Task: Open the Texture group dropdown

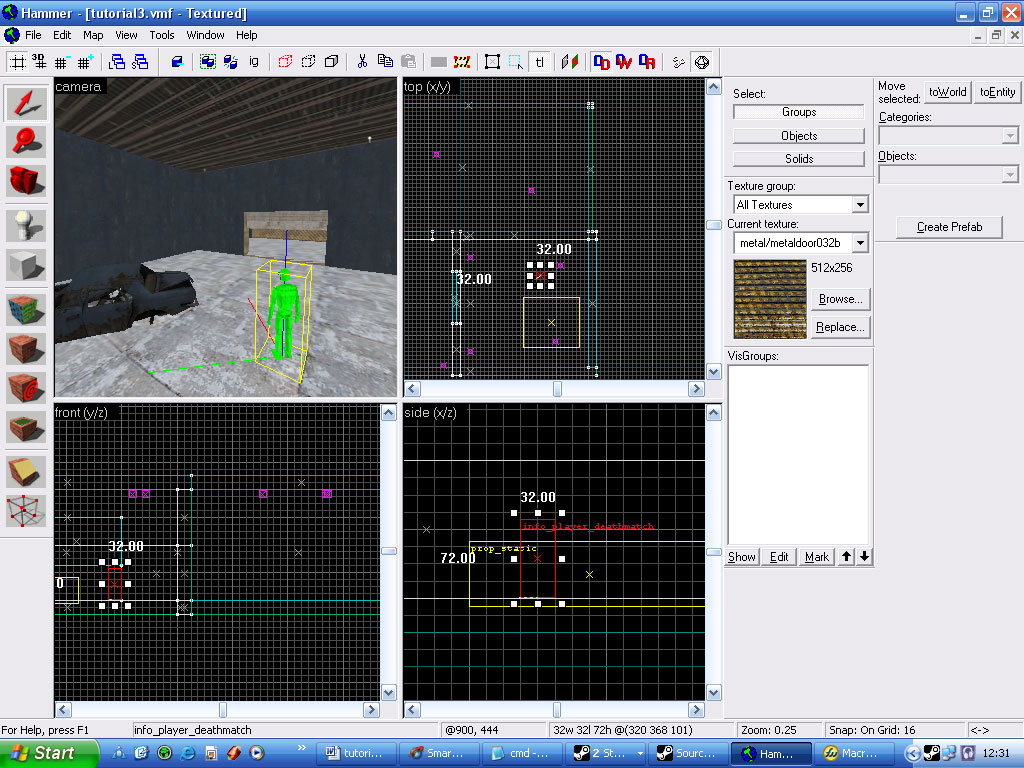Action: pos(860,204)
